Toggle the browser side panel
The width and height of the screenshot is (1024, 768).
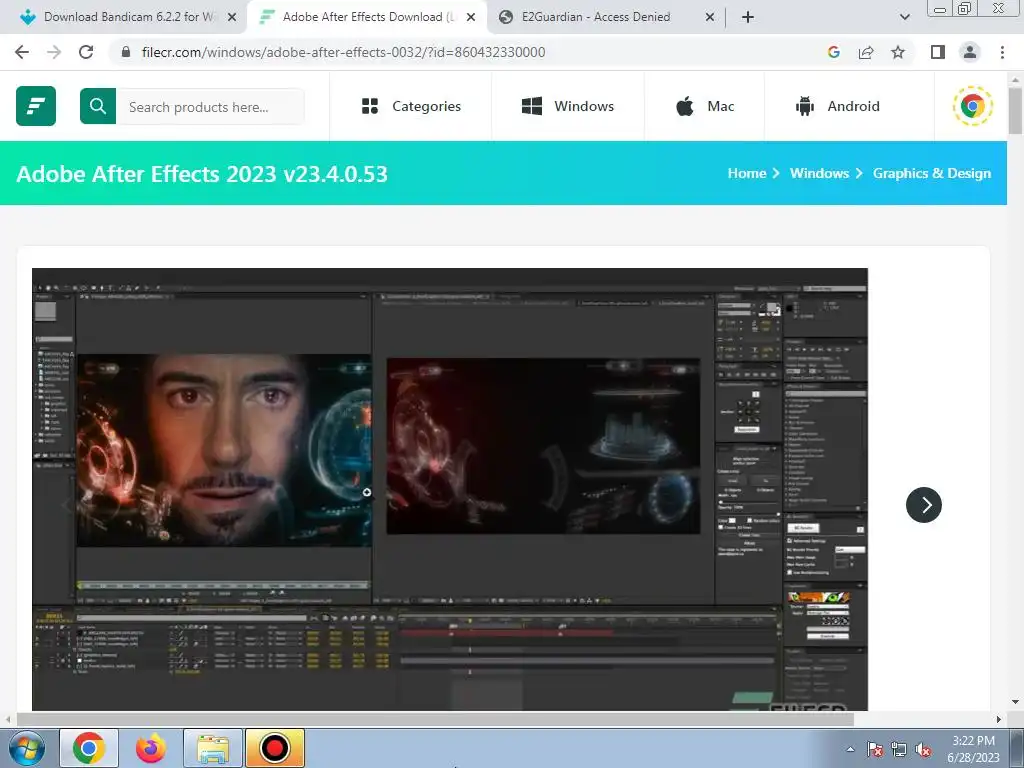(938, 52)
